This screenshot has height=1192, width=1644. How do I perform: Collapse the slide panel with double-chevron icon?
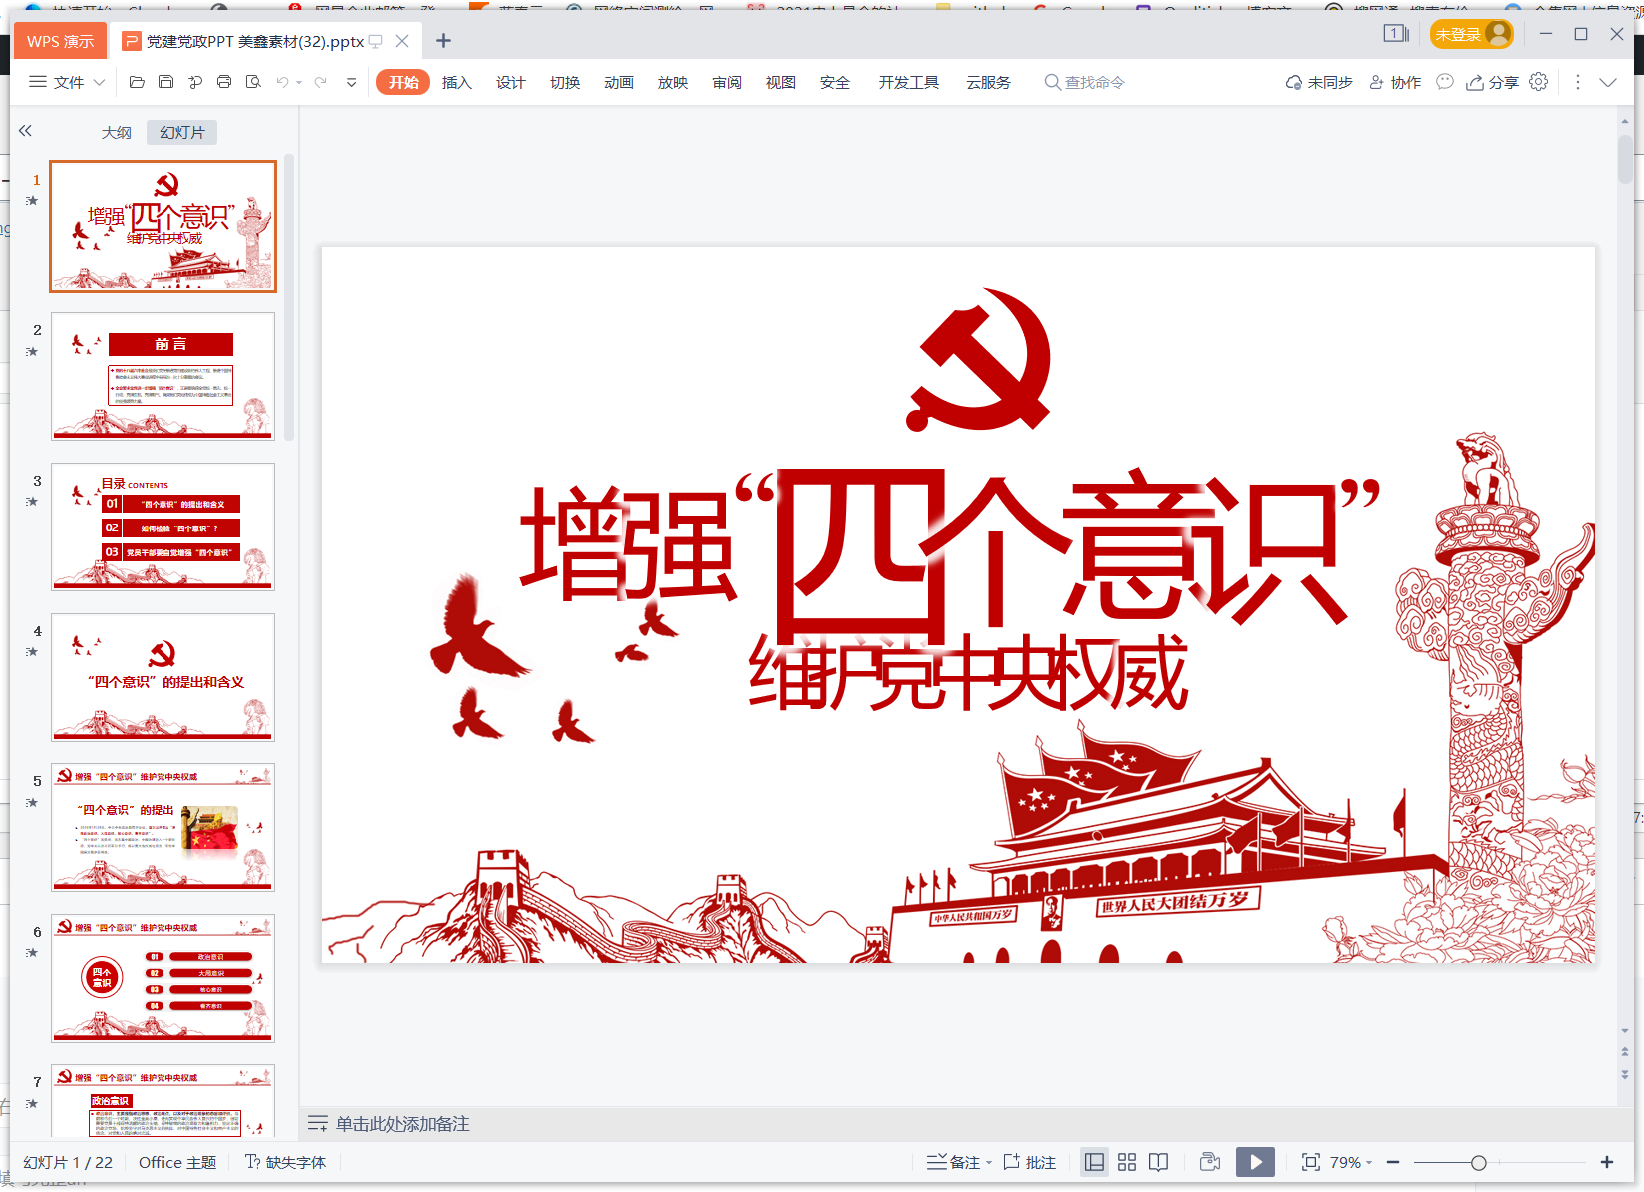(25, 130)
